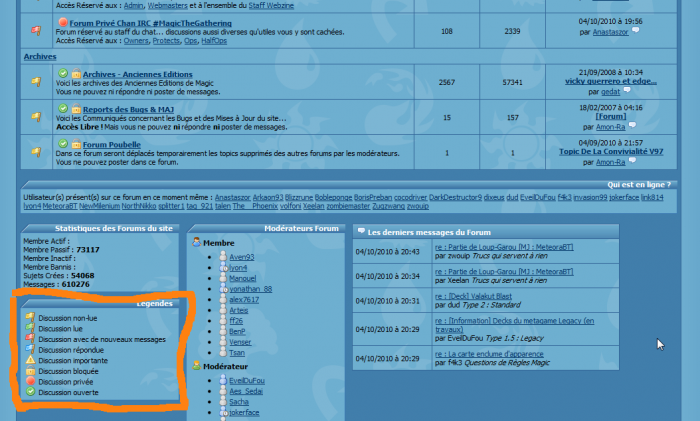700x421 pixels.
Task: Click message bubble icon beside Amon-Ra in Reports row
Action: tap(632, 126)
